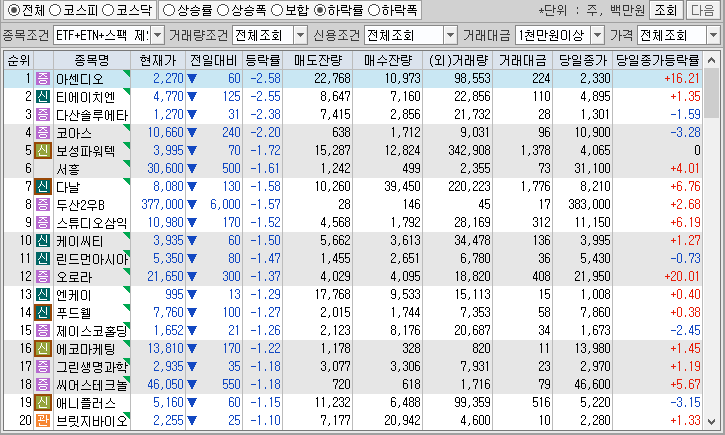Click the down arrow icon in 두산2우B row

[x=192, y=205]
